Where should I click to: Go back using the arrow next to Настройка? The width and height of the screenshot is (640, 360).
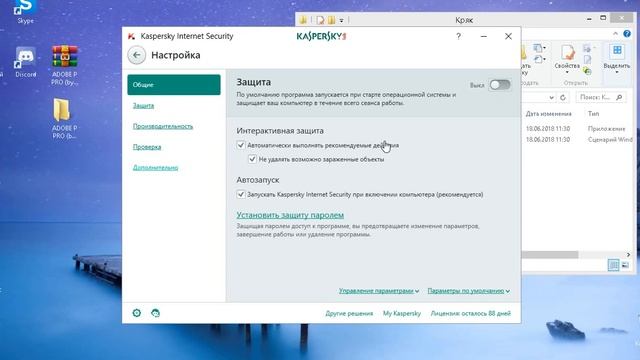136,55
